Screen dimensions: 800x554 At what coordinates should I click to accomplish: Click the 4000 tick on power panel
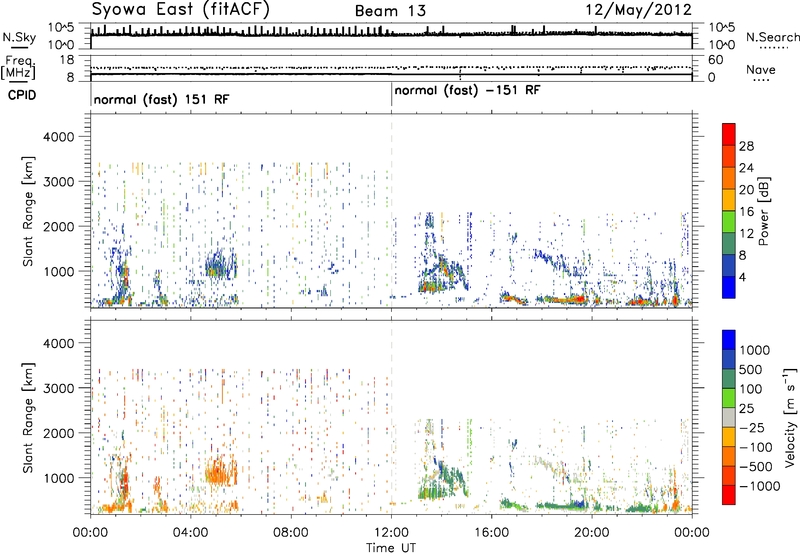coord(59,137)
